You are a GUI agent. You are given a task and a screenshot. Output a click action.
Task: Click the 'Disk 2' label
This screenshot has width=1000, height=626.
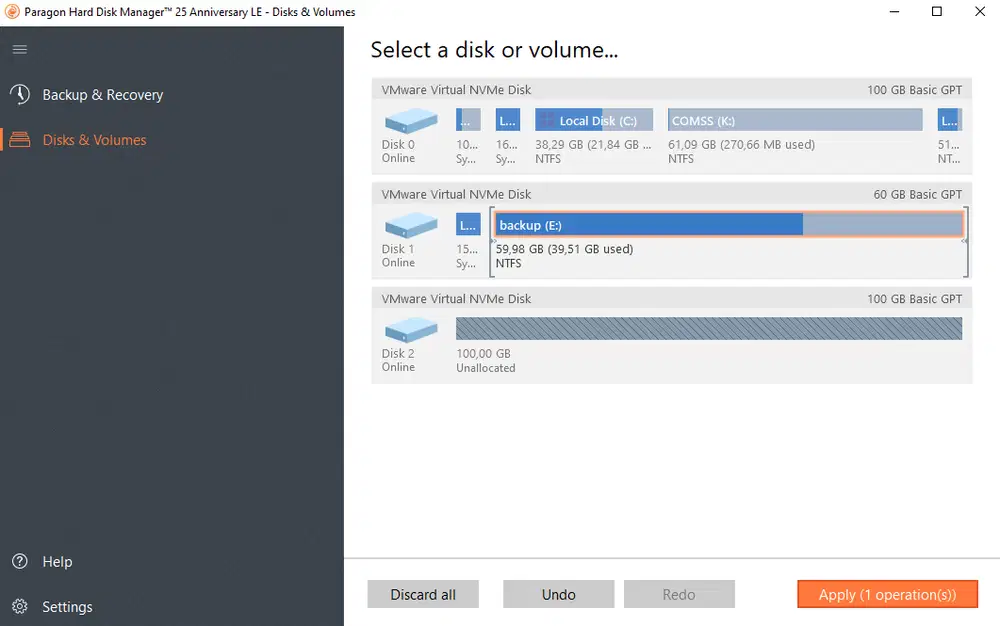(398, 353)
